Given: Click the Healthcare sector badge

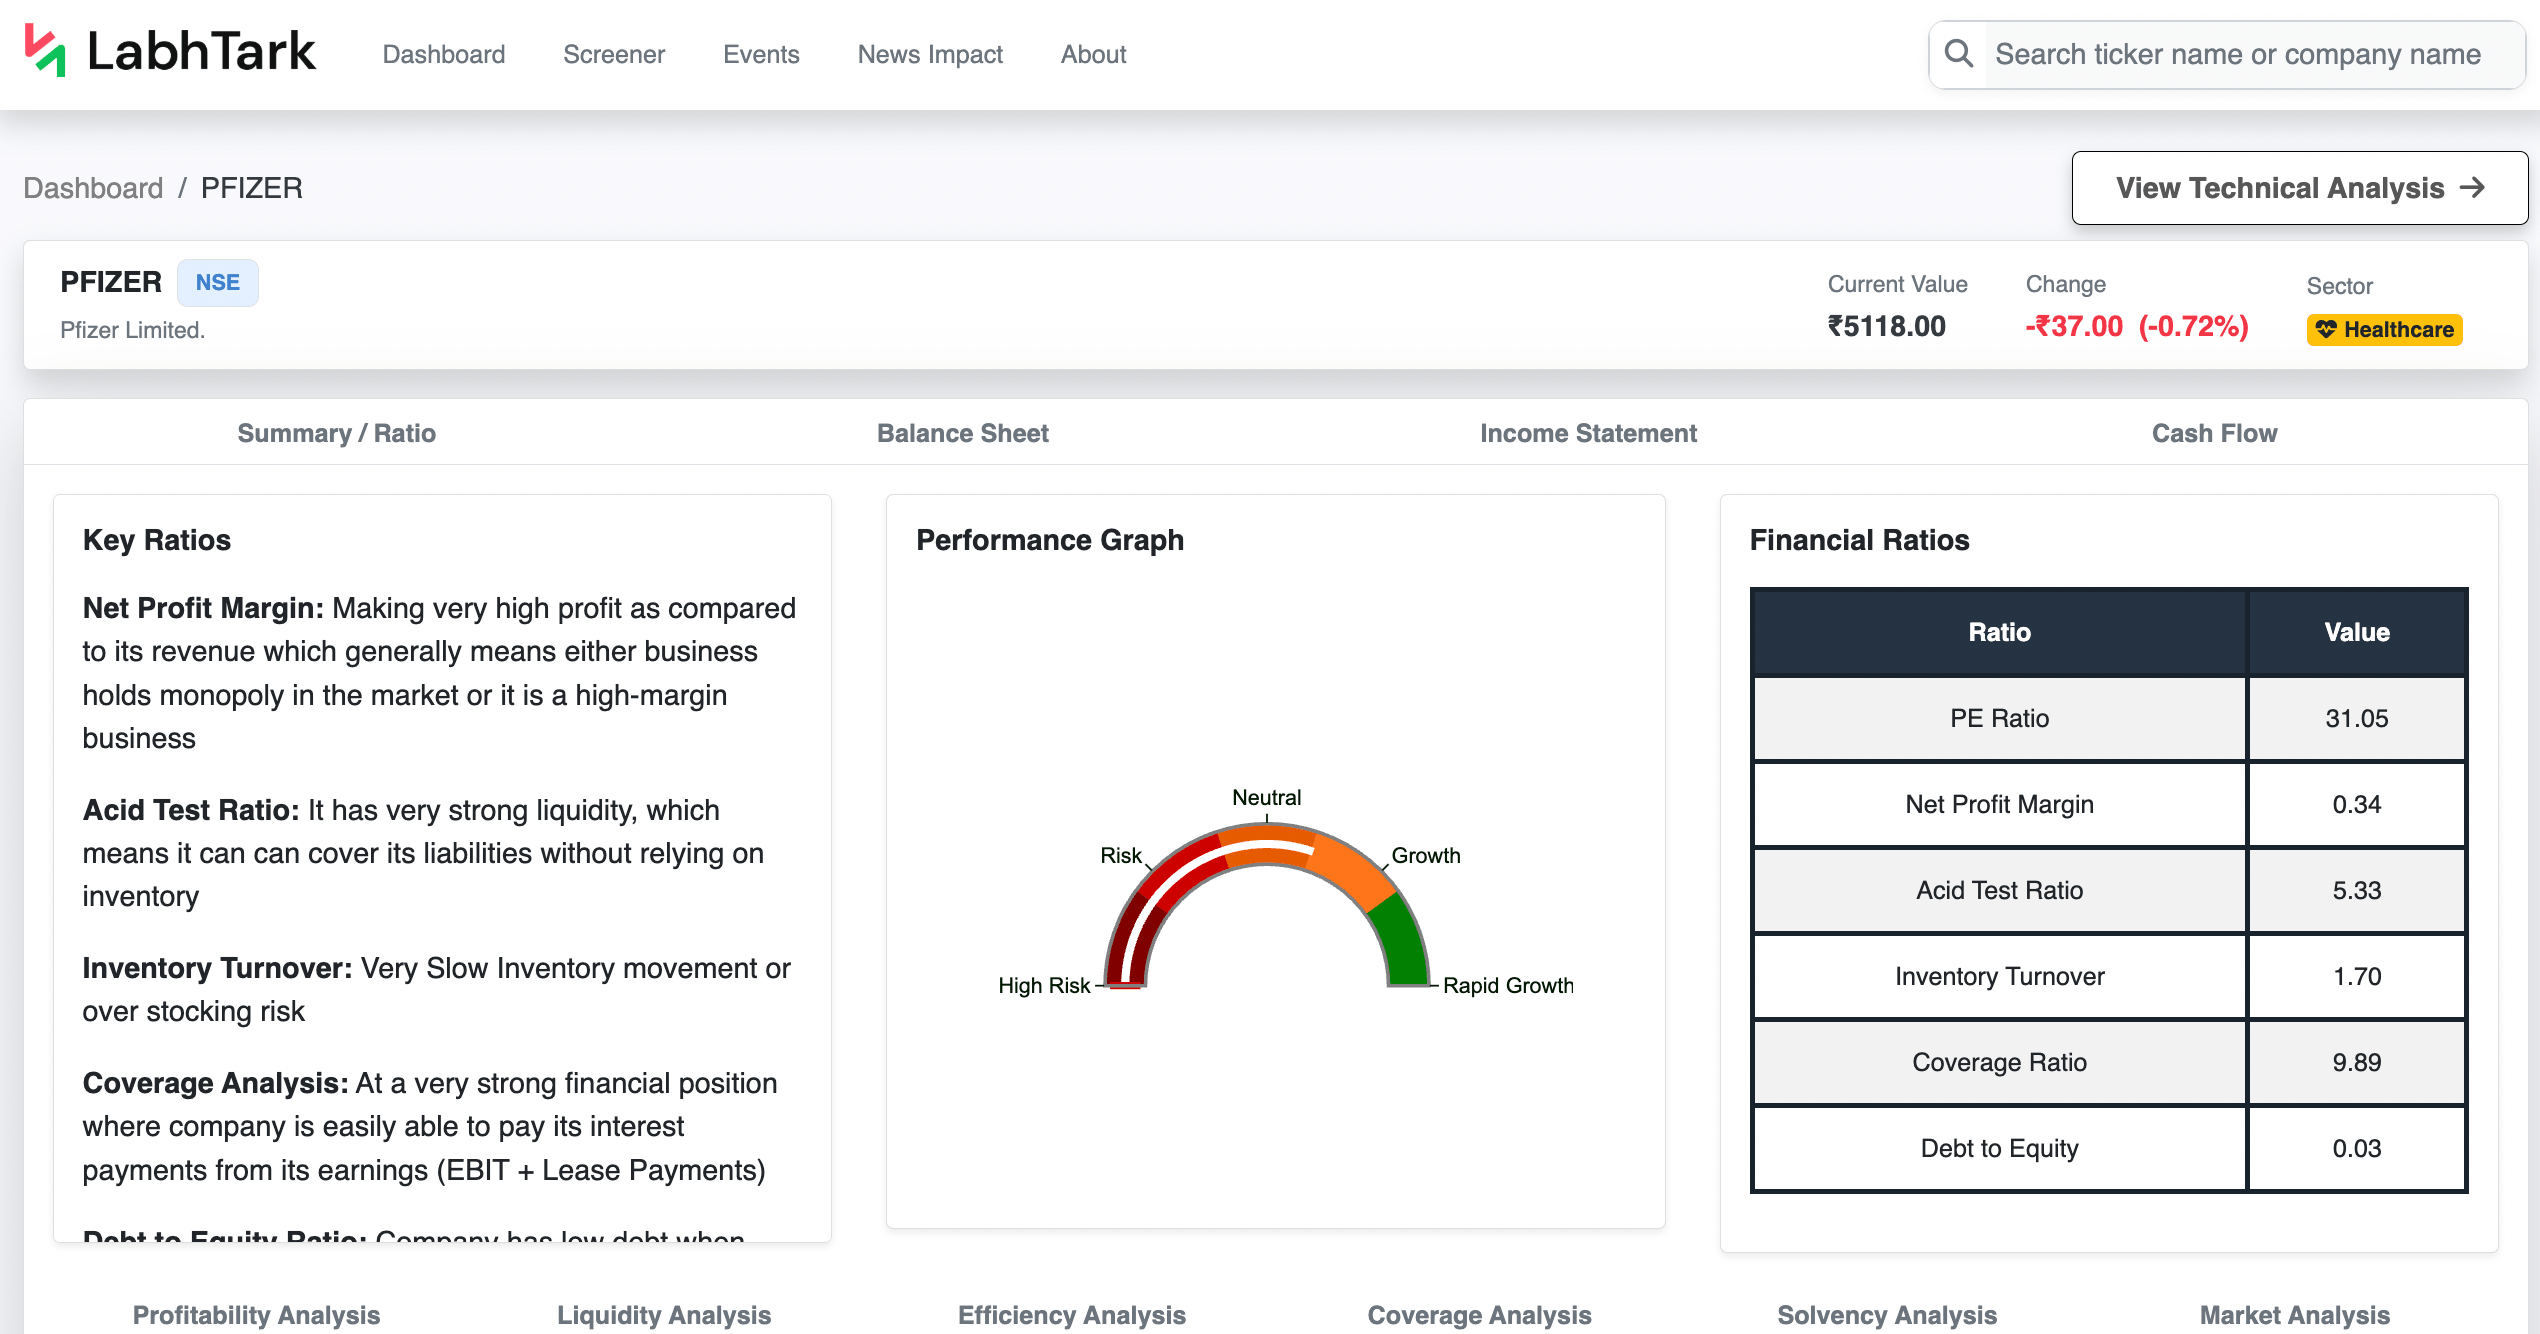Looking at the screenshot, I should 2384,329.
